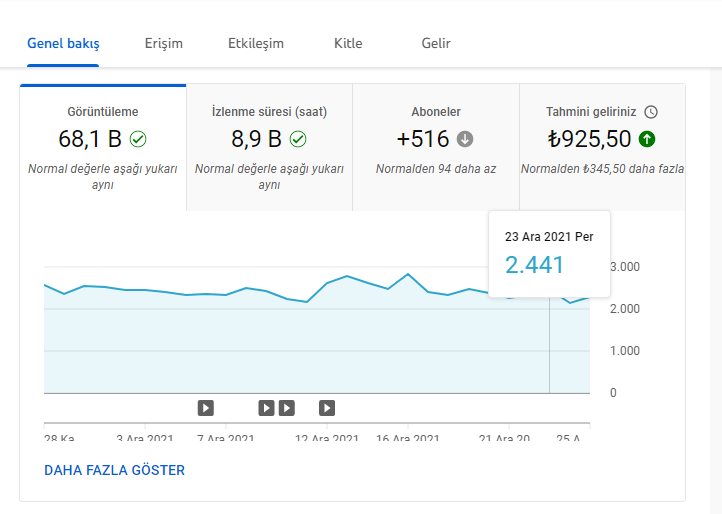Image resolution: width=722 pixels, height=514 pixels.
Task: Click the green check icon beside 8,9 B
Action: (x=298, y=139)
